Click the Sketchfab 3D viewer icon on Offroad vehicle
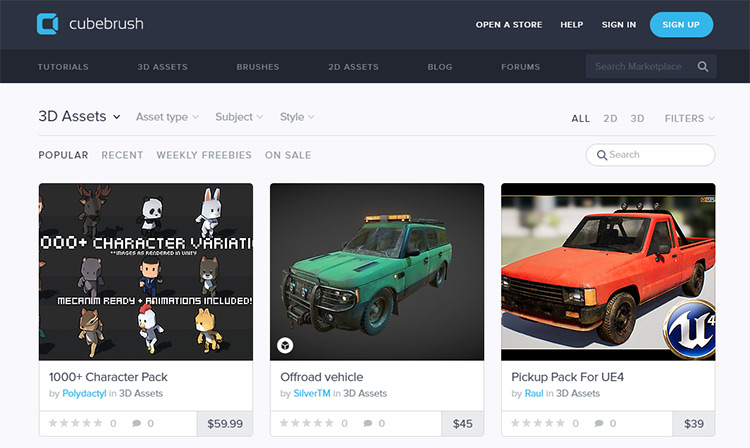Image resolution: width=750 pixels, height=448 pixels. [285, 345]
